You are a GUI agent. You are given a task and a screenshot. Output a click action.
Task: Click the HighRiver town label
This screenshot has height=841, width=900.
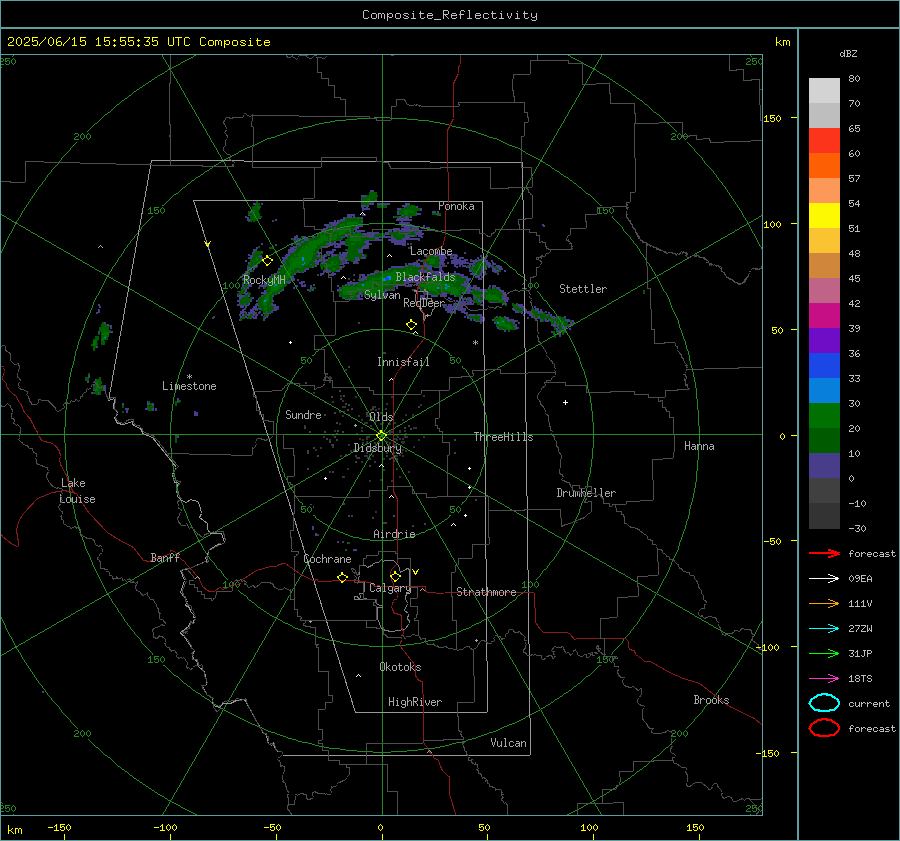(x=415, y=703)
